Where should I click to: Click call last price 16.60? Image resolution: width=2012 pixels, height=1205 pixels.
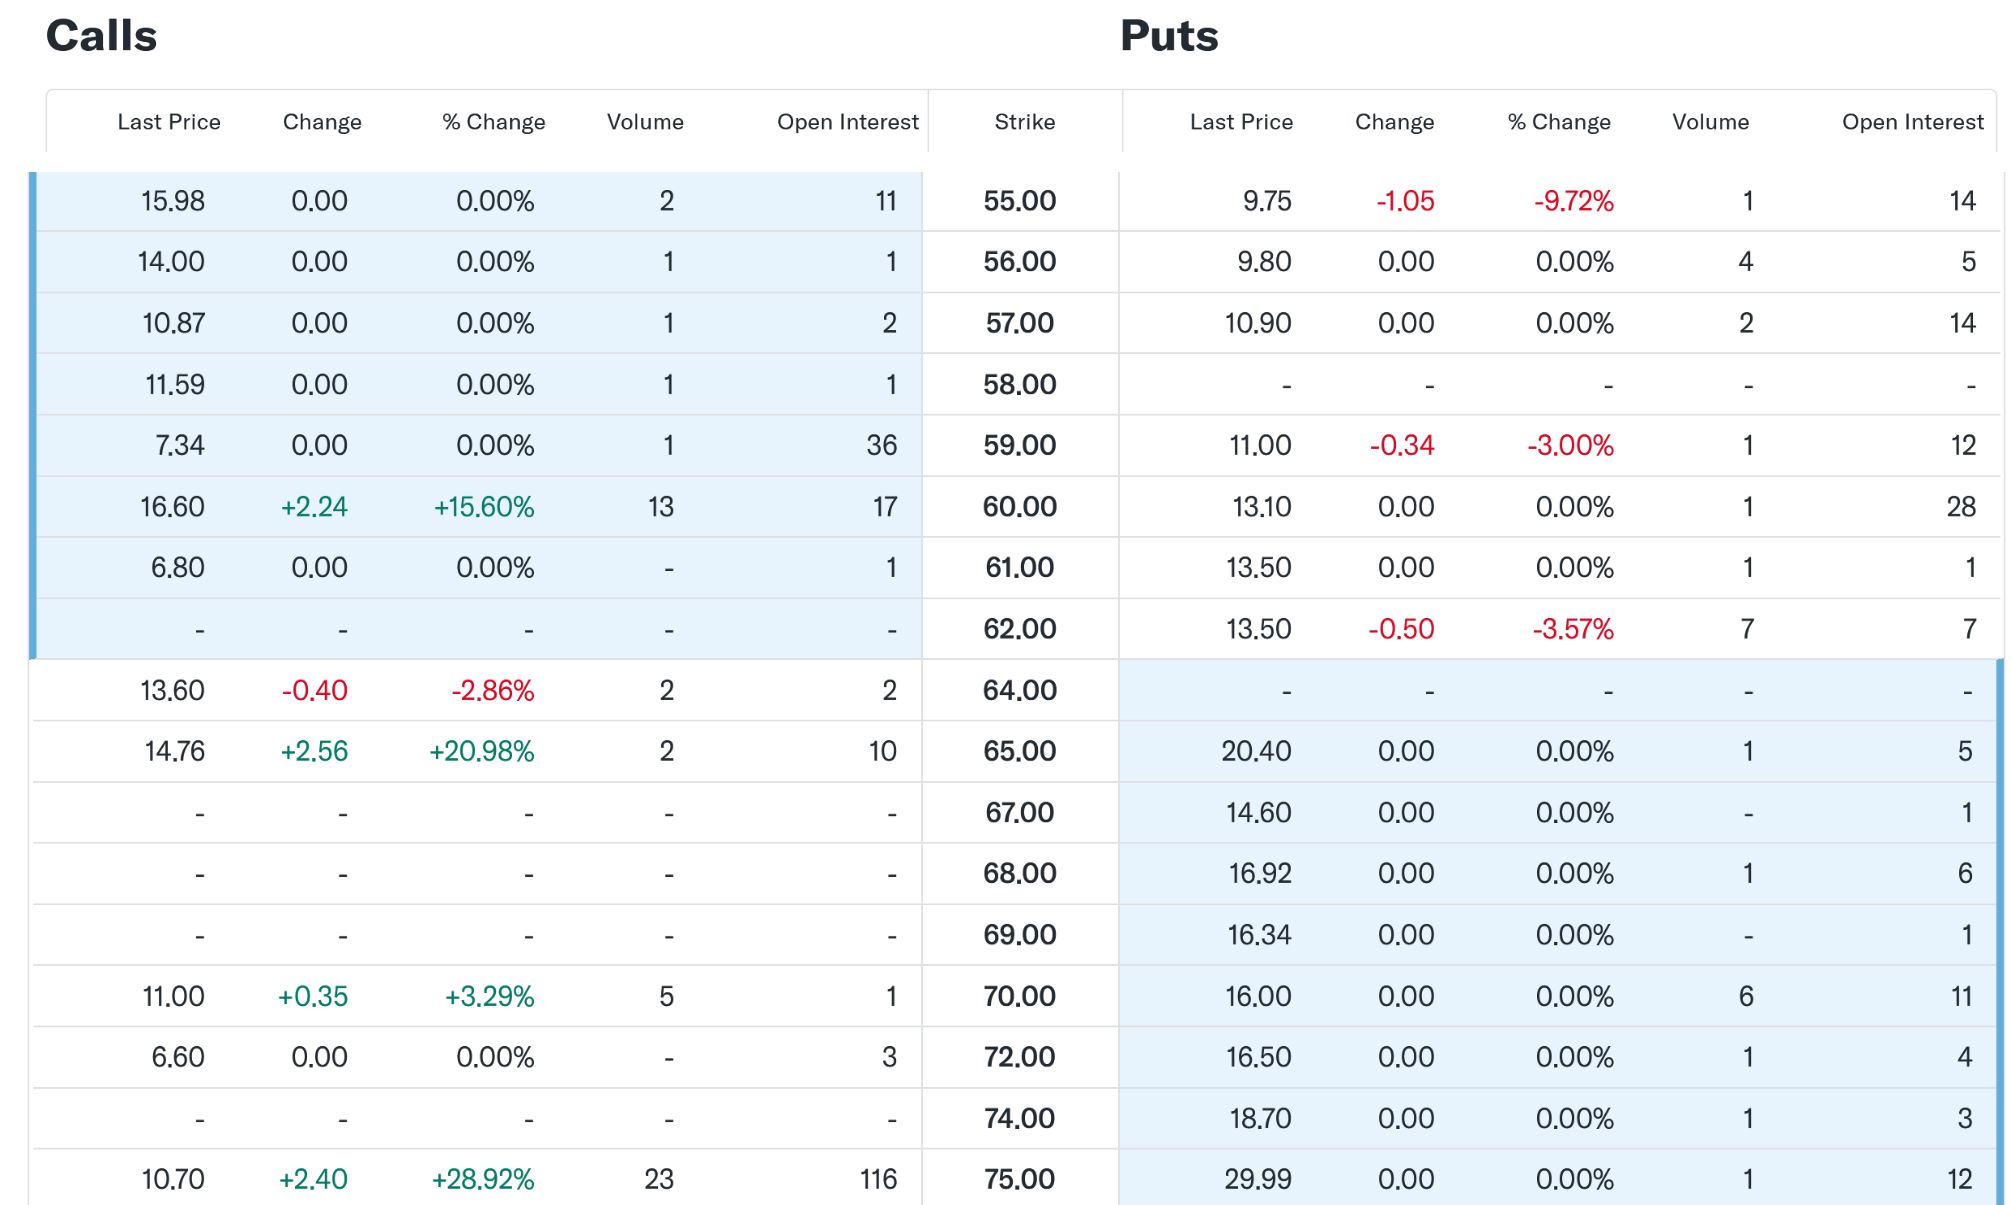click(x=172, y=507)
